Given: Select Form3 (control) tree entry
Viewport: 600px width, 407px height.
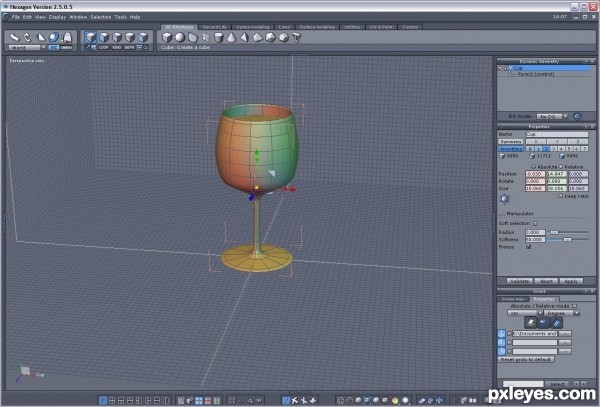Looking at the screenshot, I should pyautogui.click(x=536, y=74).
